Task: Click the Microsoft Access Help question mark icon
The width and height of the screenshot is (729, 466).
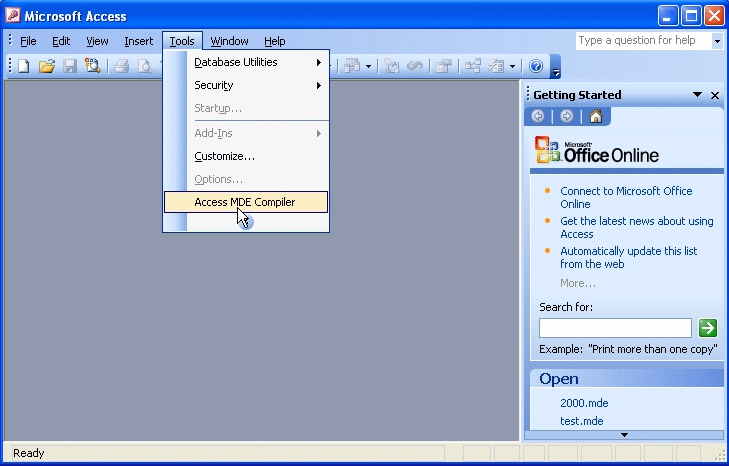Action: coord(536,67)
